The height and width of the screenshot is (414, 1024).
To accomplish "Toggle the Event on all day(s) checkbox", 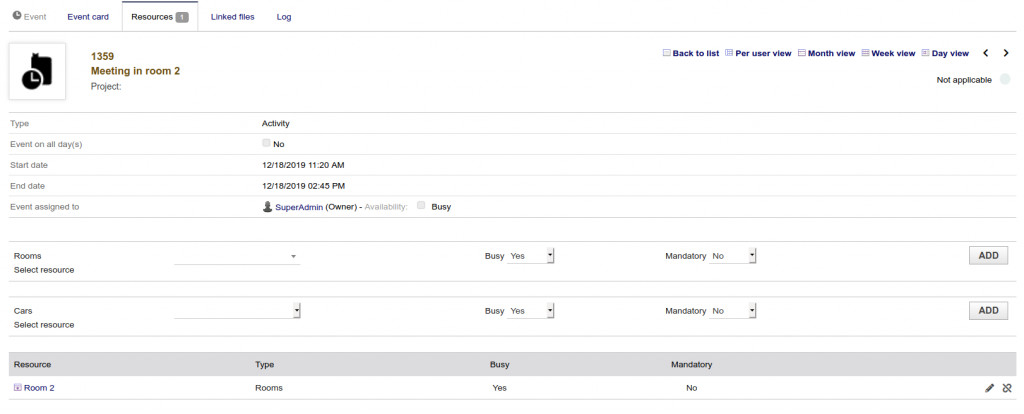I will coord(267,143).
